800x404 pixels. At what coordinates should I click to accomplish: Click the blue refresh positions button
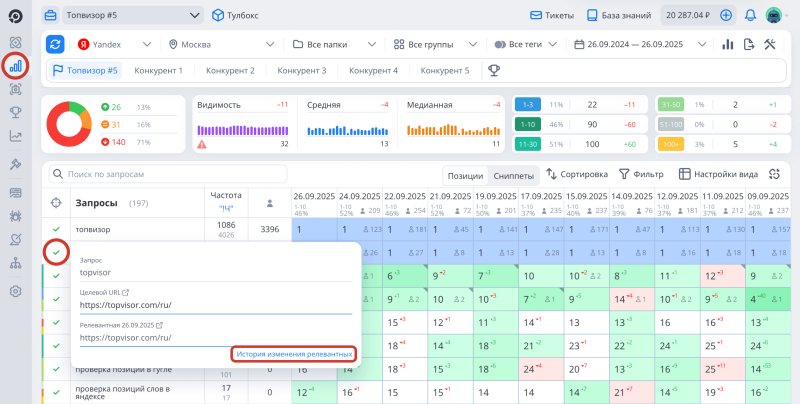[x=55, y=44]
